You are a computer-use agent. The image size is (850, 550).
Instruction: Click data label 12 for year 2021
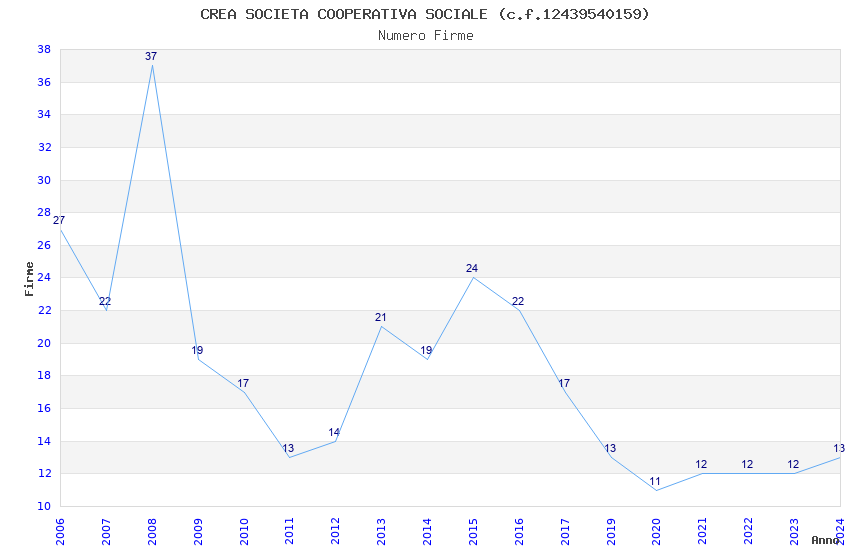coord(701,464)
